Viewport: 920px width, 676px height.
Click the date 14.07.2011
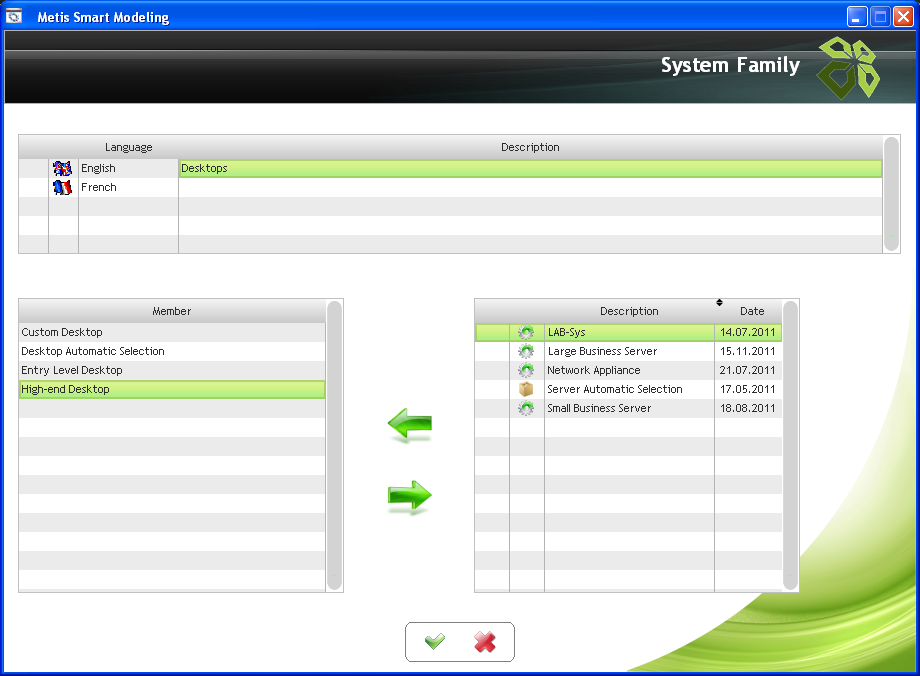click(748, 332)
